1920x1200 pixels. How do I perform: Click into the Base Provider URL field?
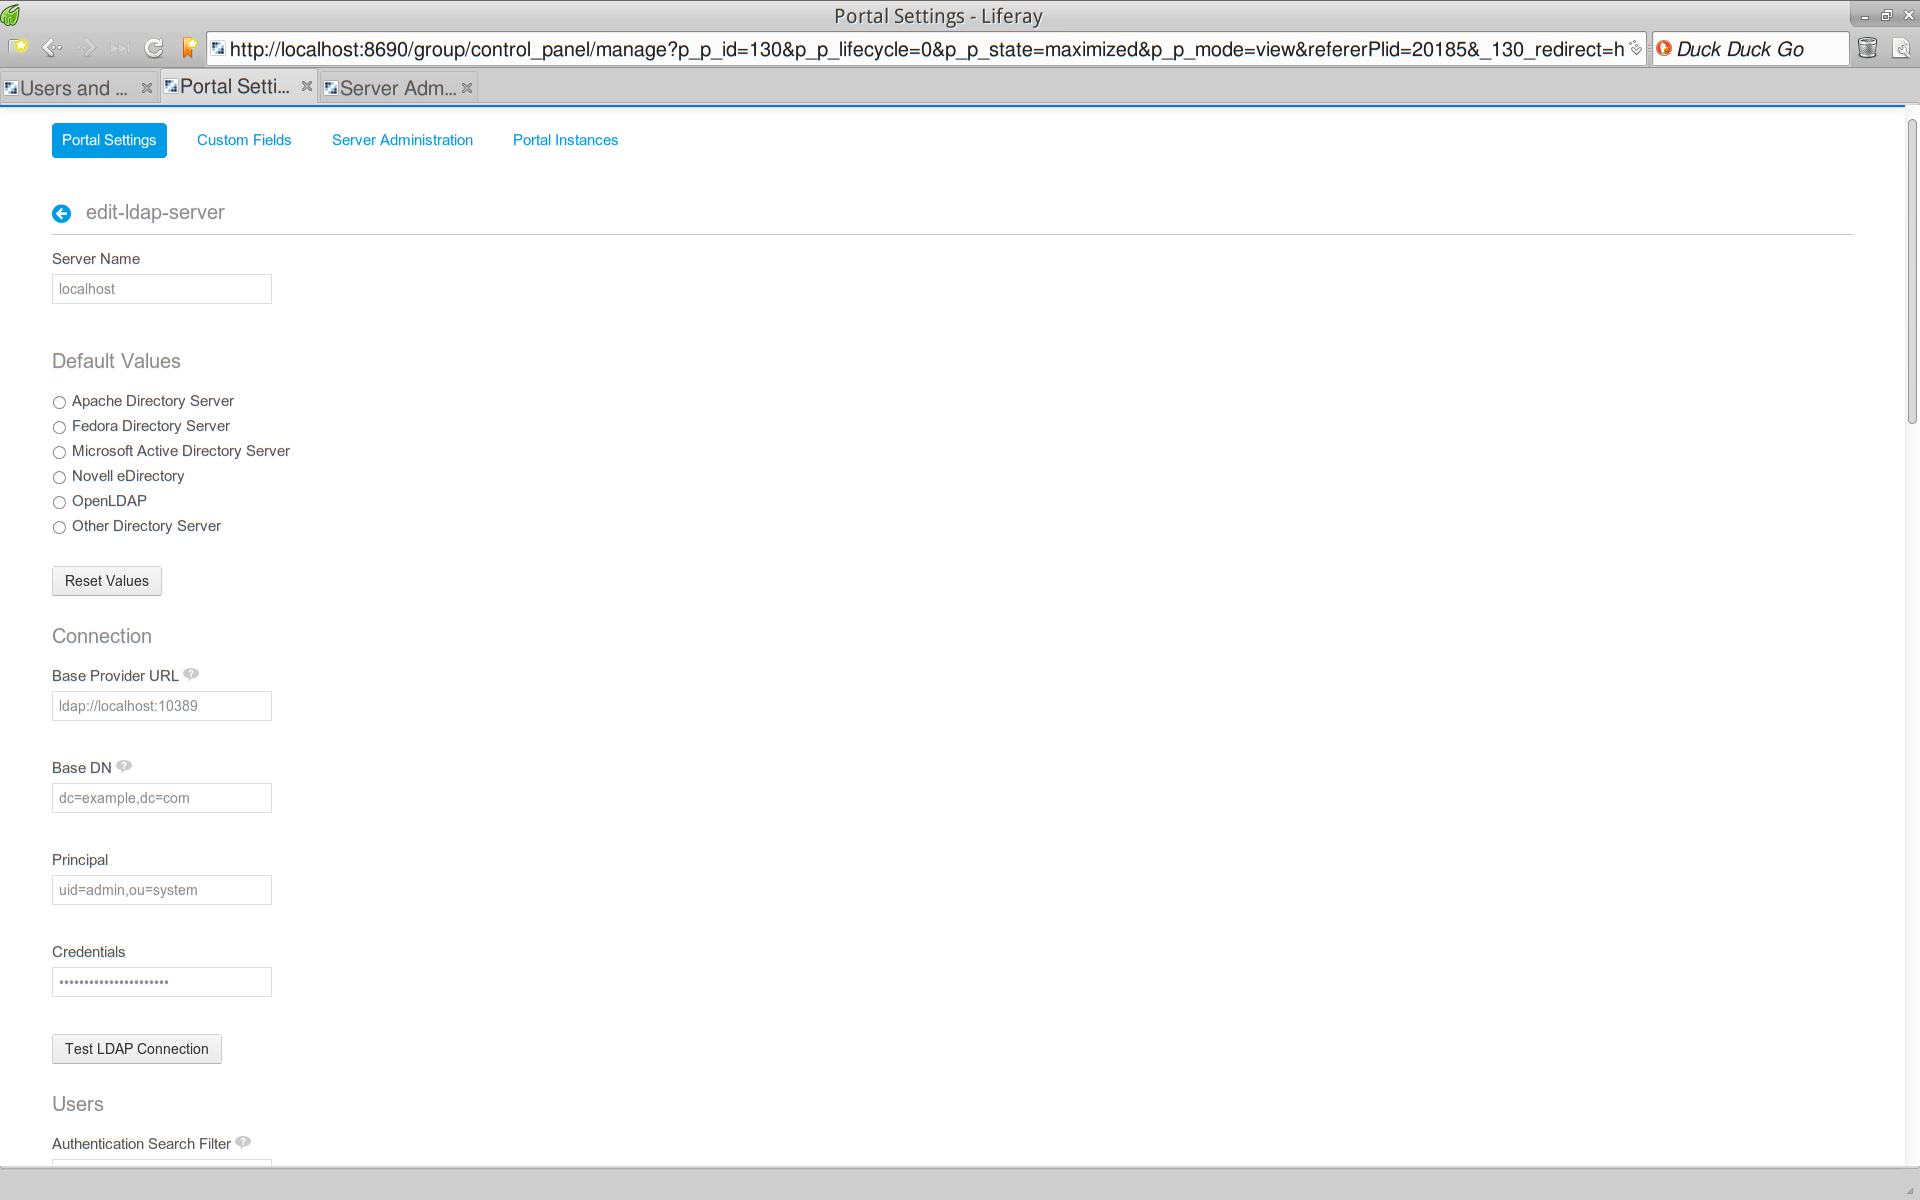pyautogui.click(x=162, y=706)
